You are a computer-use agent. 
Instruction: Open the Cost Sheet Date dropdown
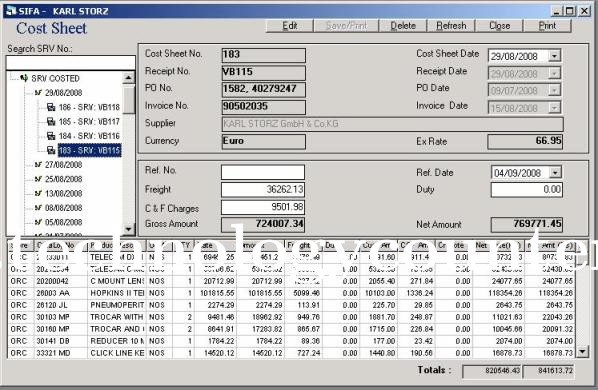tap(554, 56)
